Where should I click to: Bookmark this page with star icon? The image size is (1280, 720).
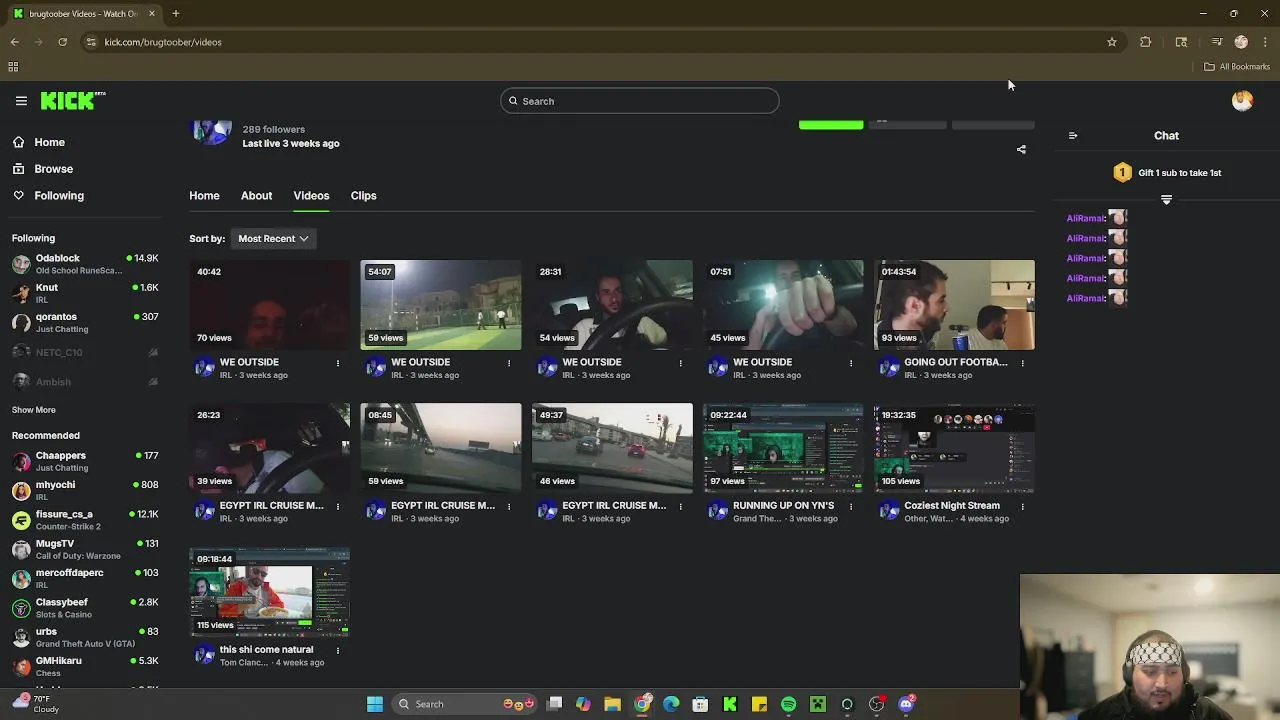tap(1111, 42)
